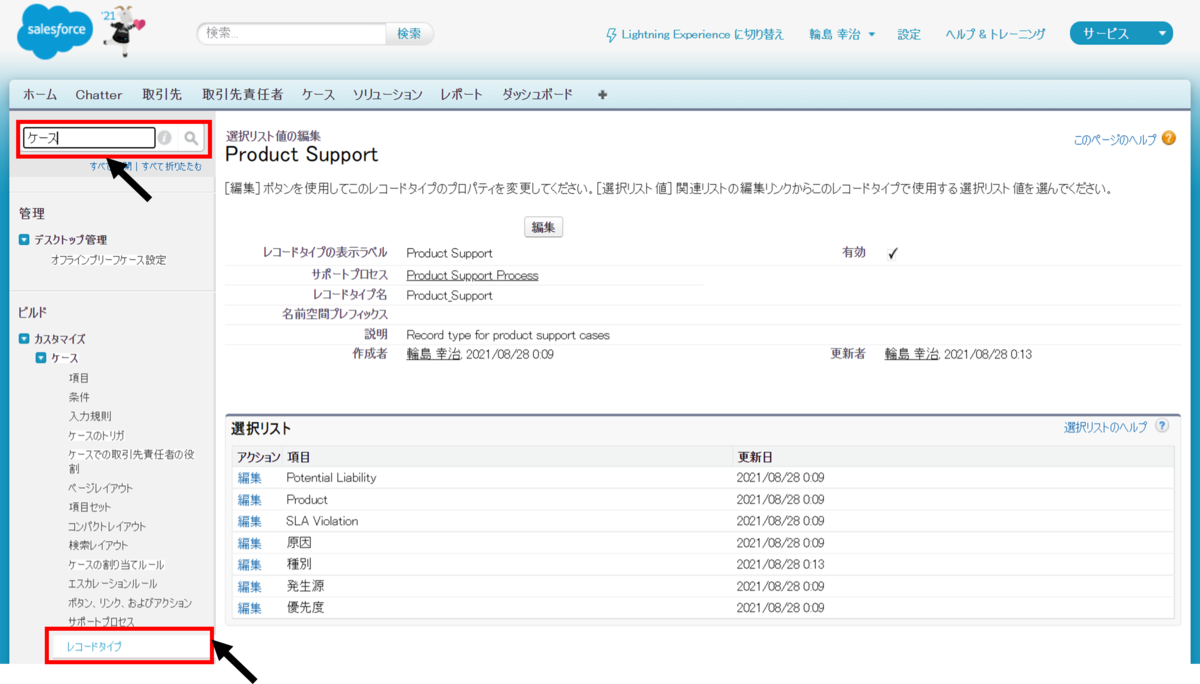1200x684 pixels.
Task: Open the 取引先 tab
Action: pyautogui.click(x=162, y=95)
